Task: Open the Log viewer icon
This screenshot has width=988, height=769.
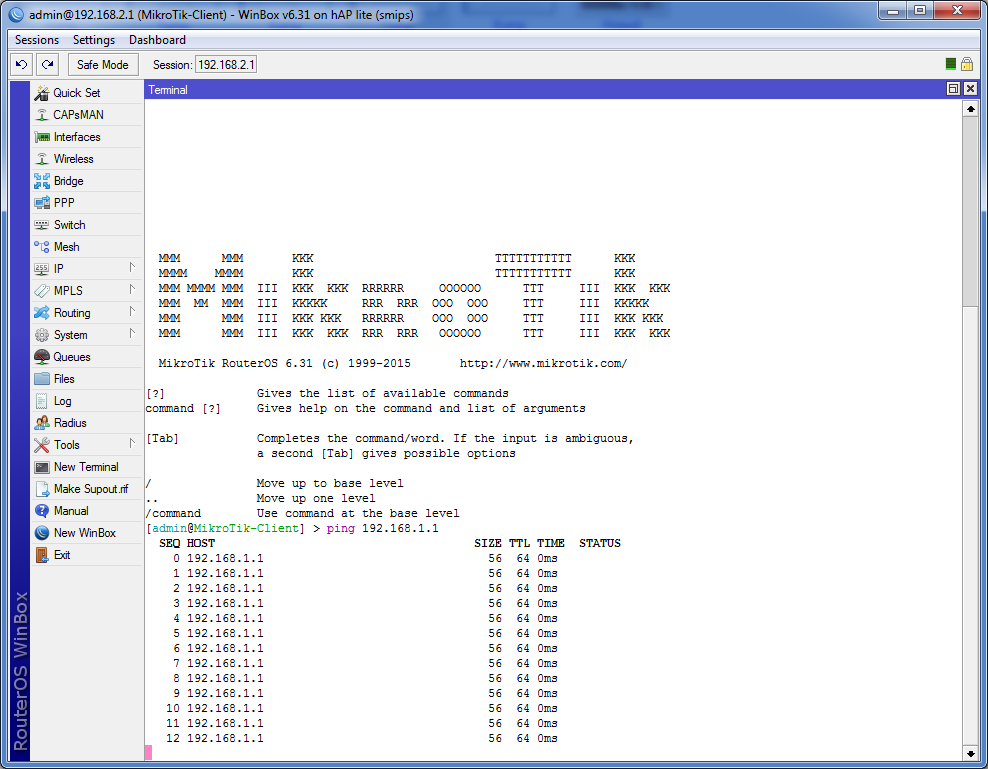Action: (42, 401)
